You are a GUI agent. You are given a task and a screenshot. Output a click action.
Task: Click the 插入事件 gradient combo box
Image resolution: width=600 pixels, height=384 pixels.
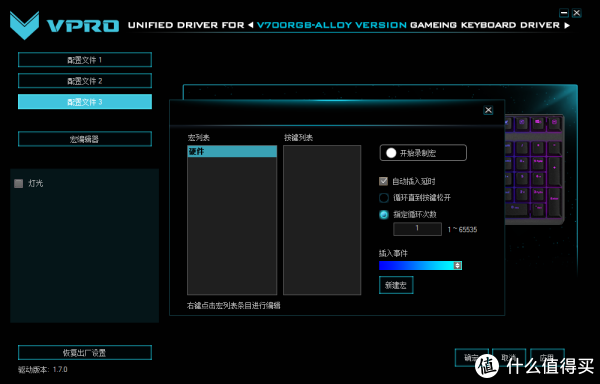click(x=420, y=265)
